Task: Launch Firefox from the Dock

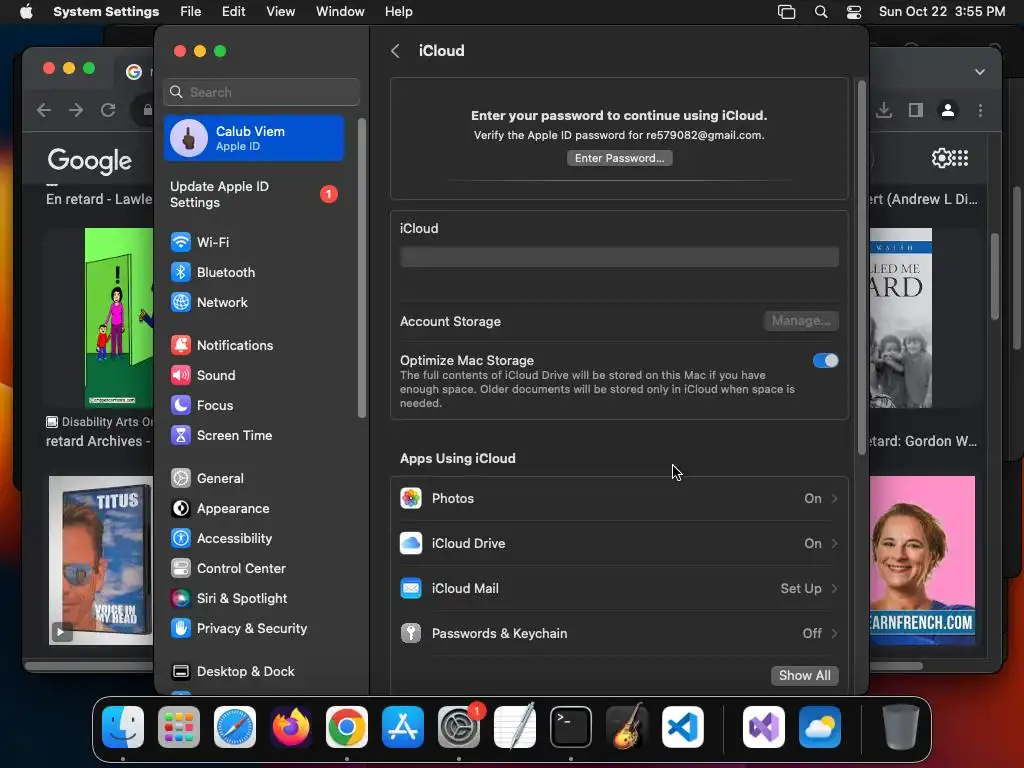Action: (x=291, y=727)
